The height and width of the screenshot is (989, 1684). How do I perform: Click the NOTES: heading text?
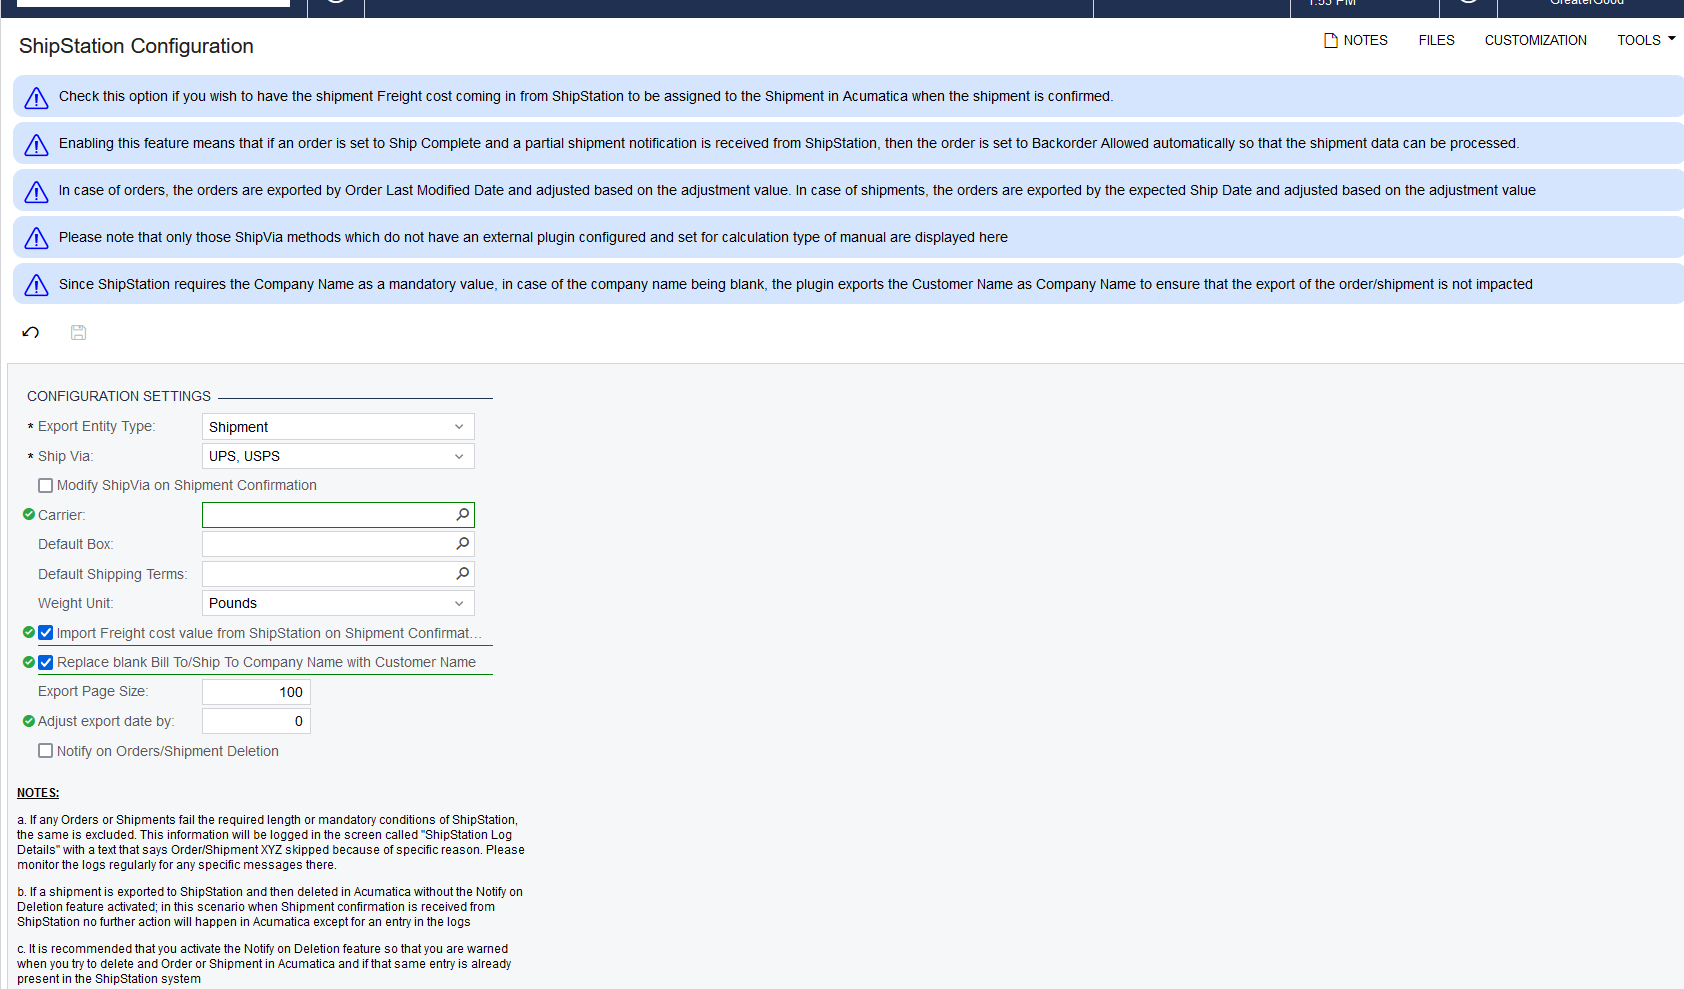pyautogui.click(x=38, y=793)
